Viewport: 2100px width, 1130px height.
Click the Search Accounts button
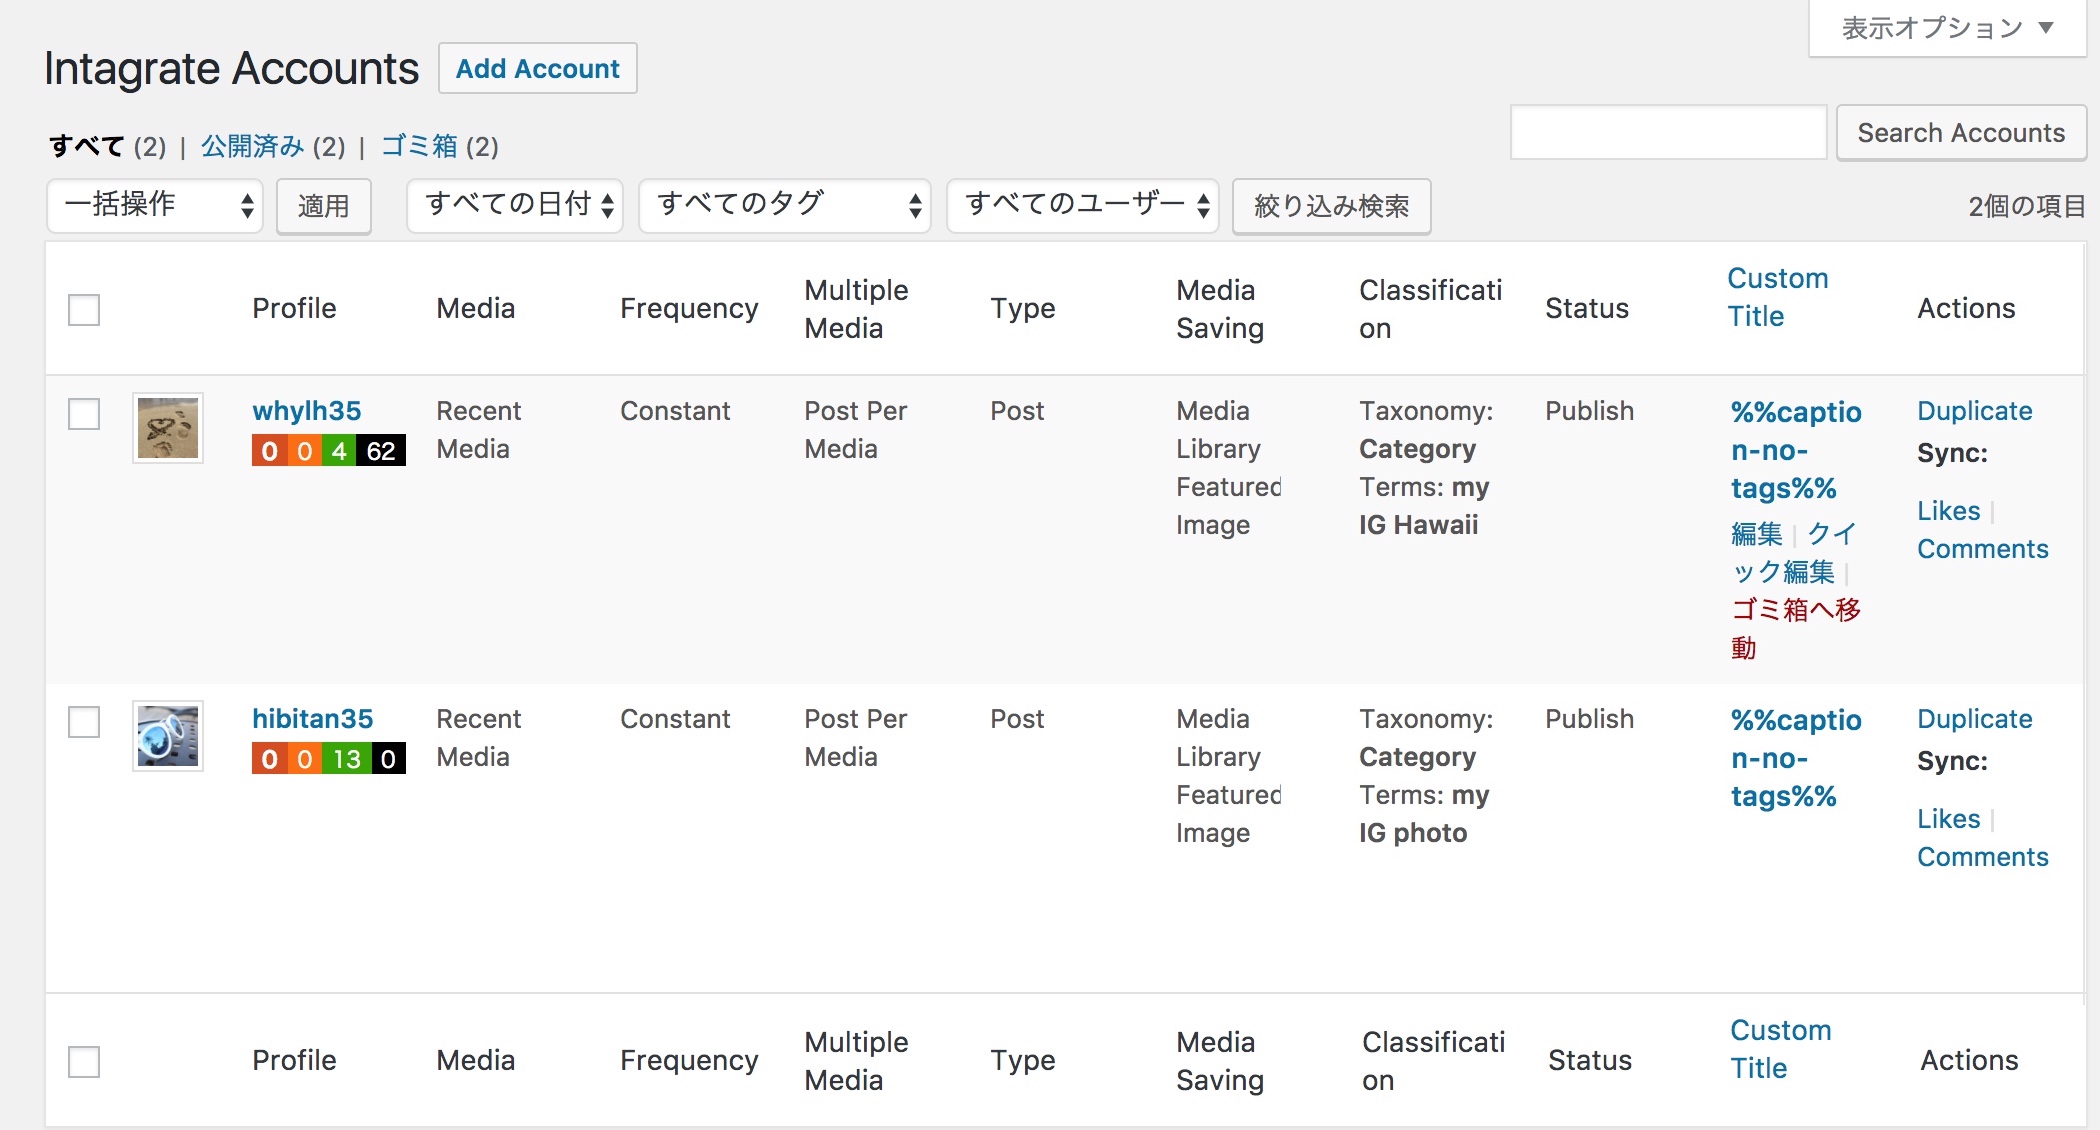[1961, 133]
